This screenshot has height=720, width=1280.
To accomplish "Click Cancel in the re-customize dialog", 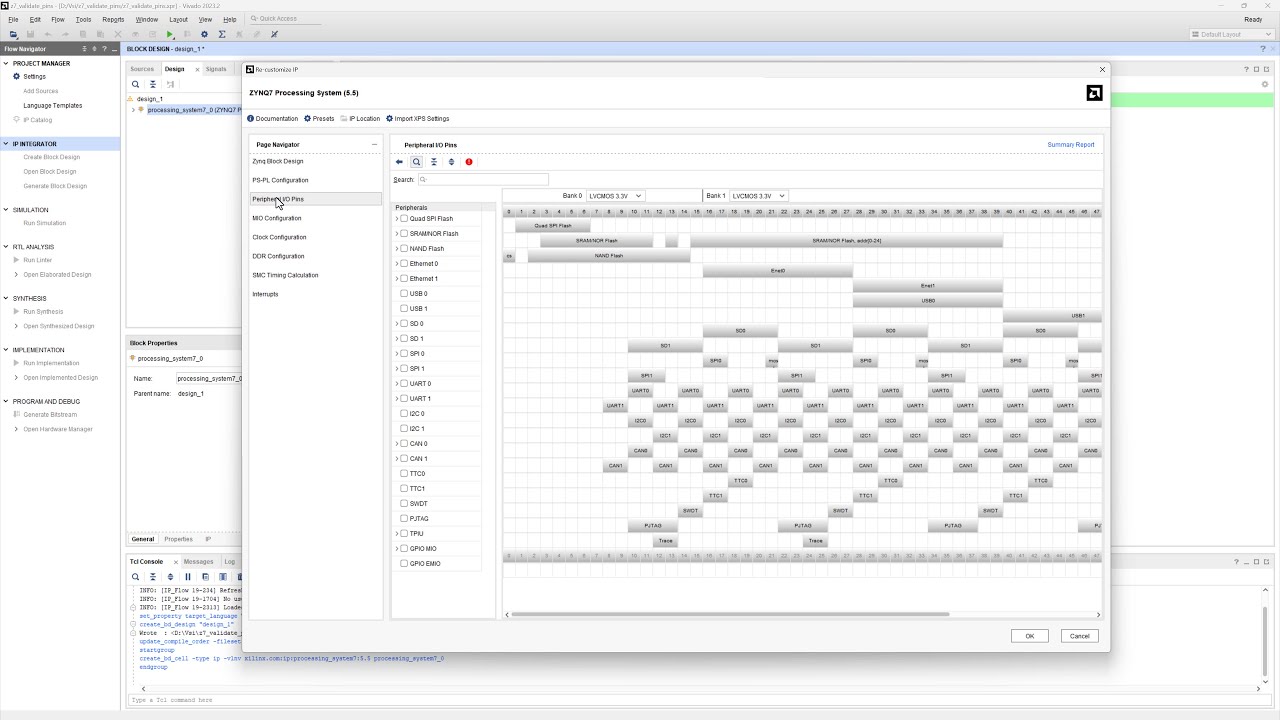I will 1080,636.
